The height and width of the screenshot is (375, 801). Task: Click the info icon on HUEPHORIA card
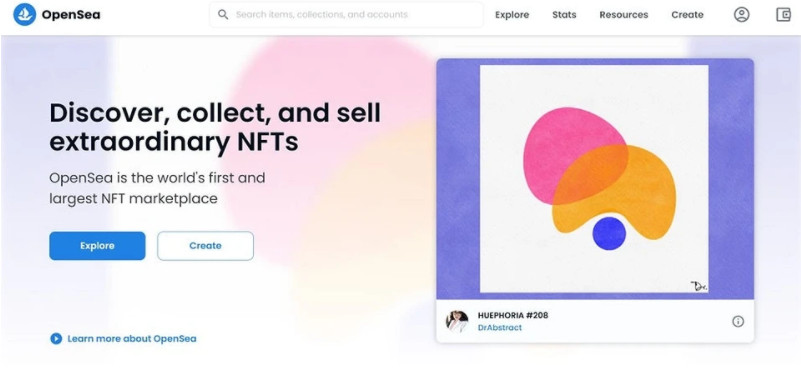click(738, 321)
